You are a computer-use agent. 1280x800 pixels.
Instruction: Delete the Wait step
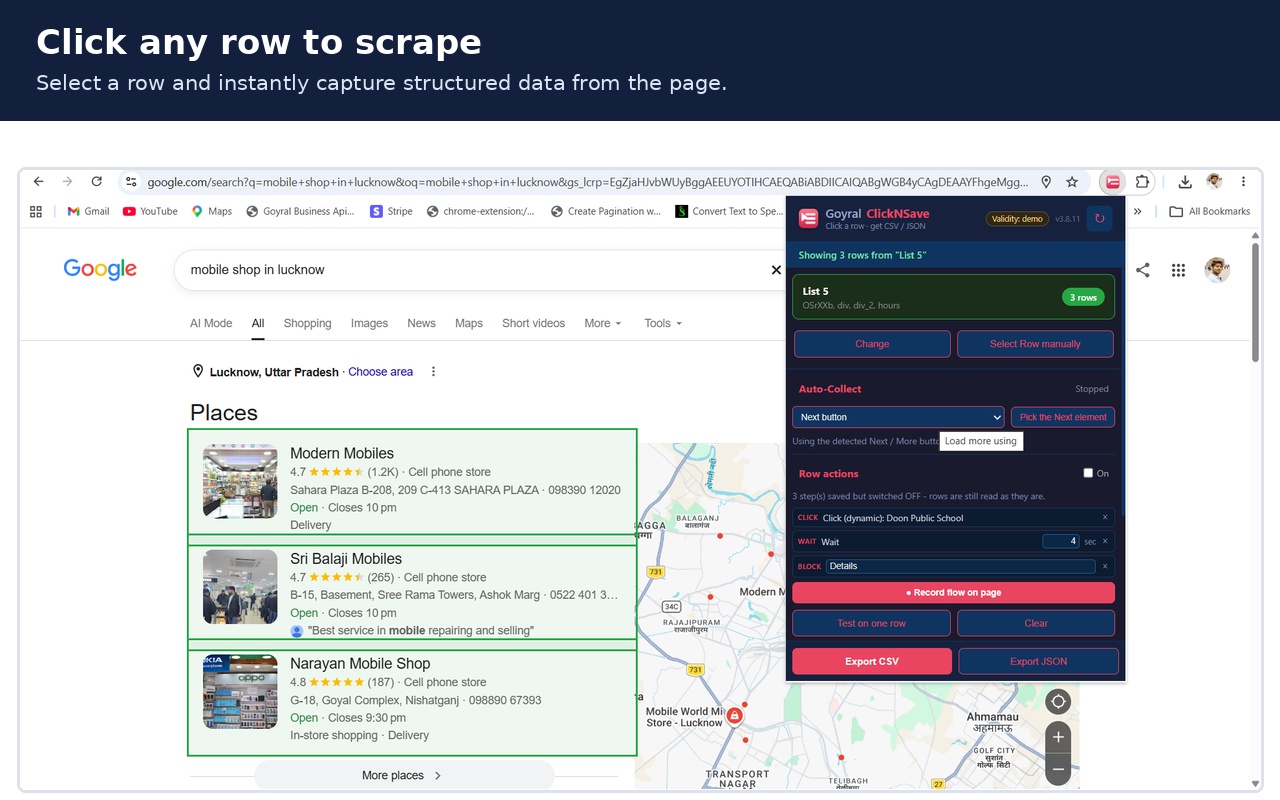1105,542
